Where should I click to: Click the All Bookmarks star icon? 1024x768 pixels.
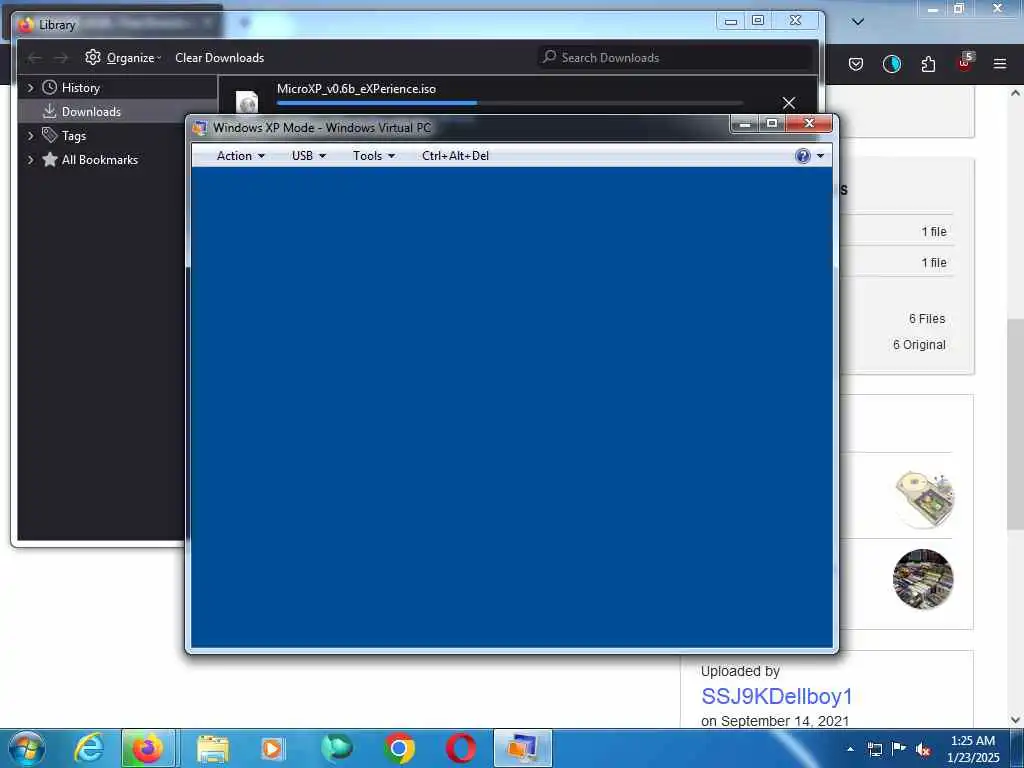(x=50, y=159)
